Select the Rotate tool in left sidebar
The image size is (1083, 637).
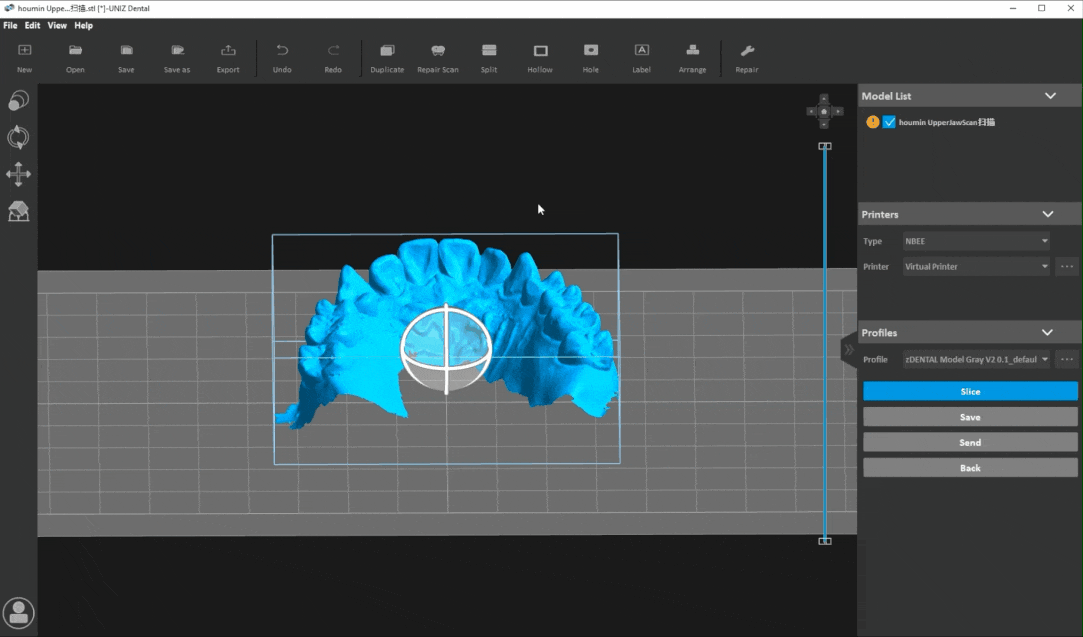(18, 138)
